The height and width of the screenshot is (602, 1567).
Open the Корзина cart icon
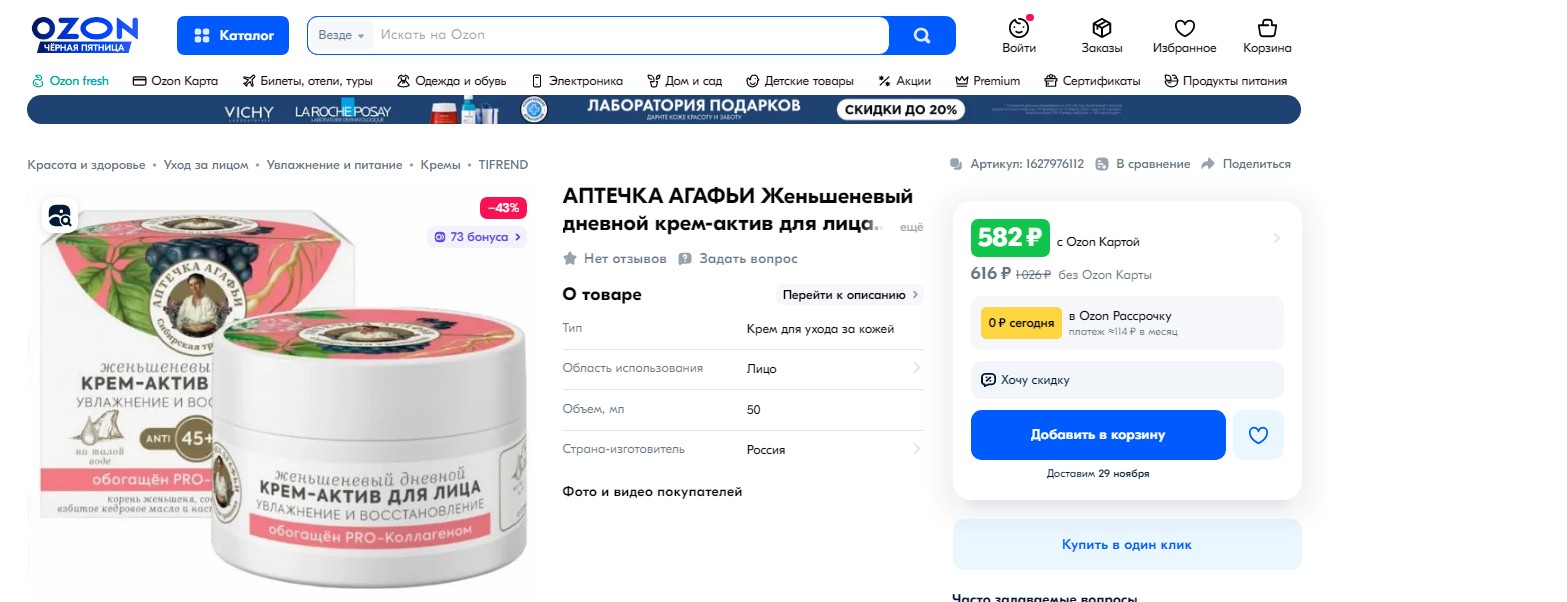click(1267, 28)
